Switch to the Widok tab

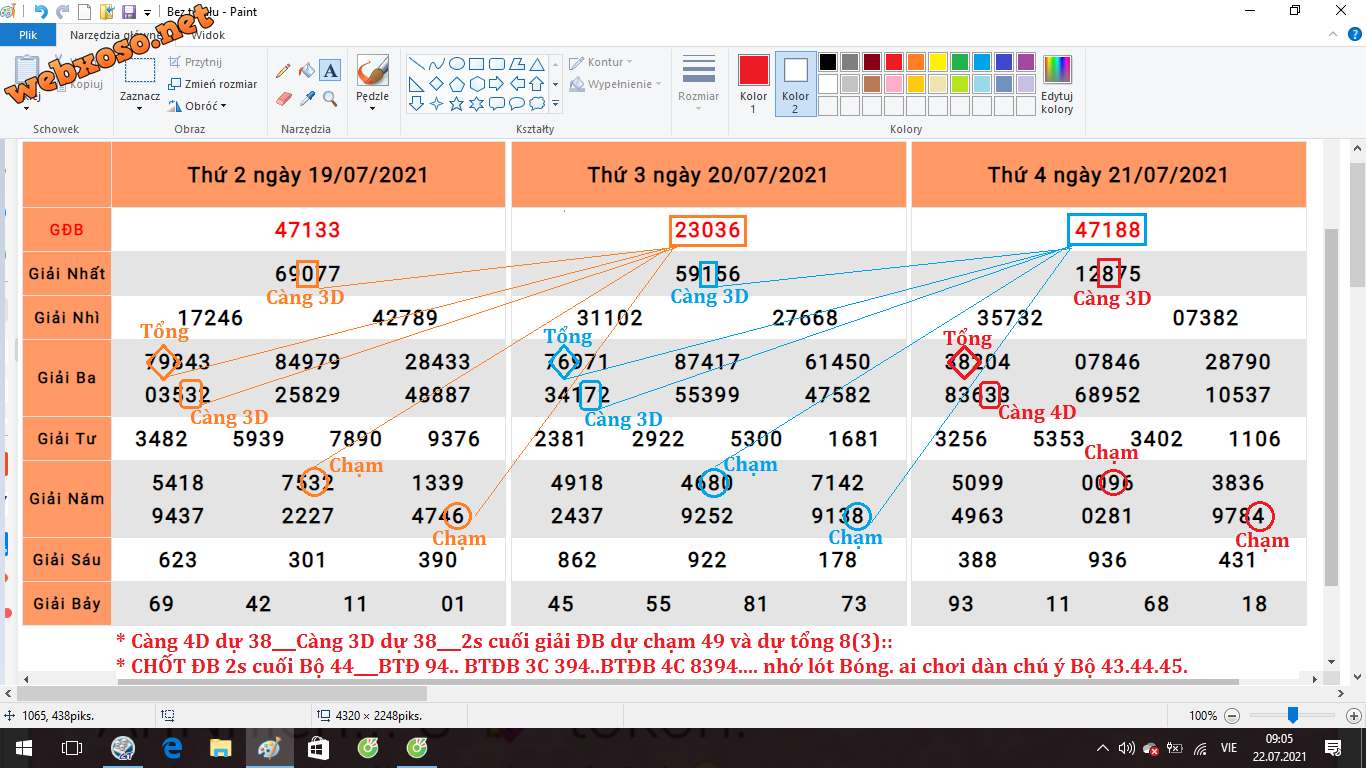coord(208,35)
